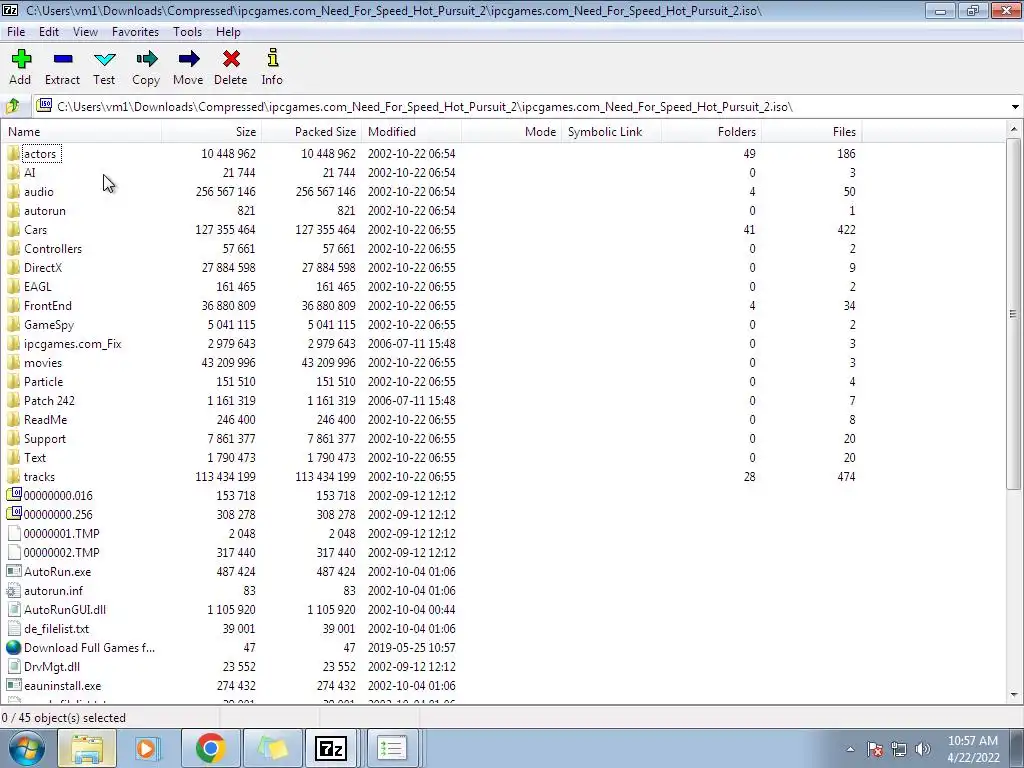Select the autorun.inf file icon

pyautogui.click(x=14, y=590)
